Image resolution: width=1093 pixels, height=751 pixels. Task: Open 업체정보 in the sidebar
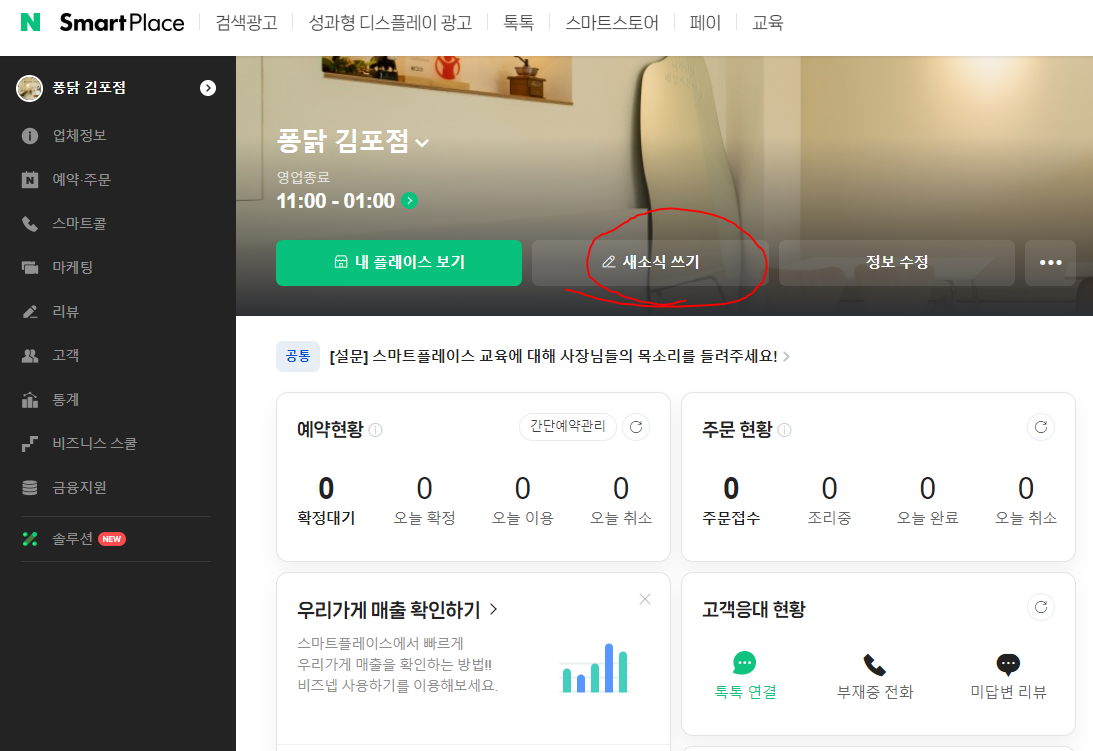click(x=79, y=135)
